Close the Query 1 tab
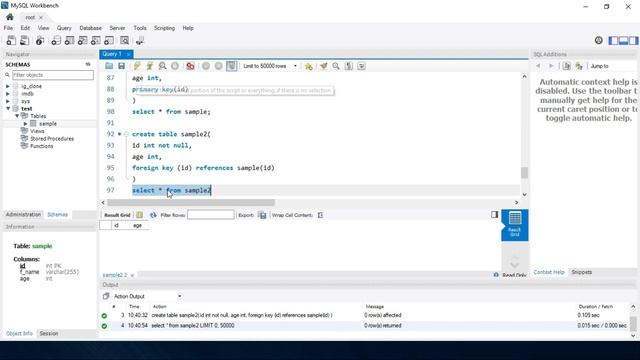 pyautogui.click(x=128, y=54)
